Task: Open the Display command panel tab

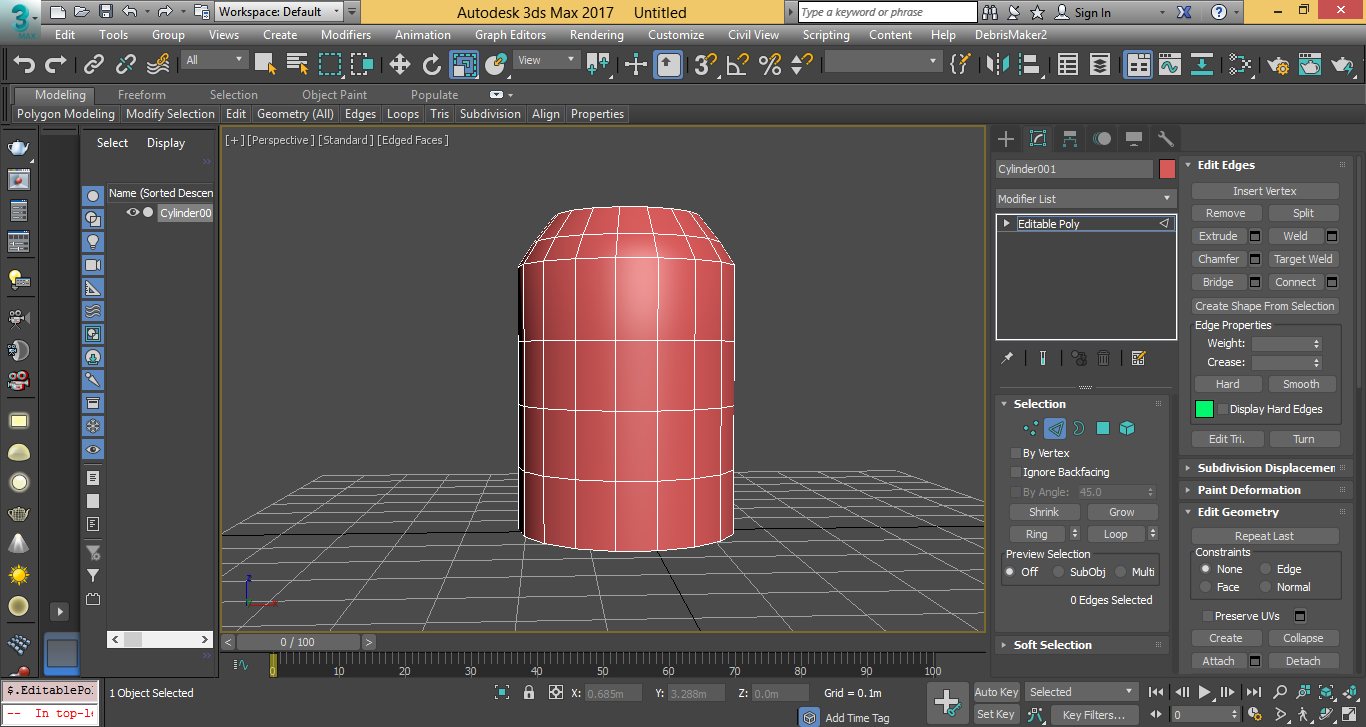Action: pos(1134,139)
